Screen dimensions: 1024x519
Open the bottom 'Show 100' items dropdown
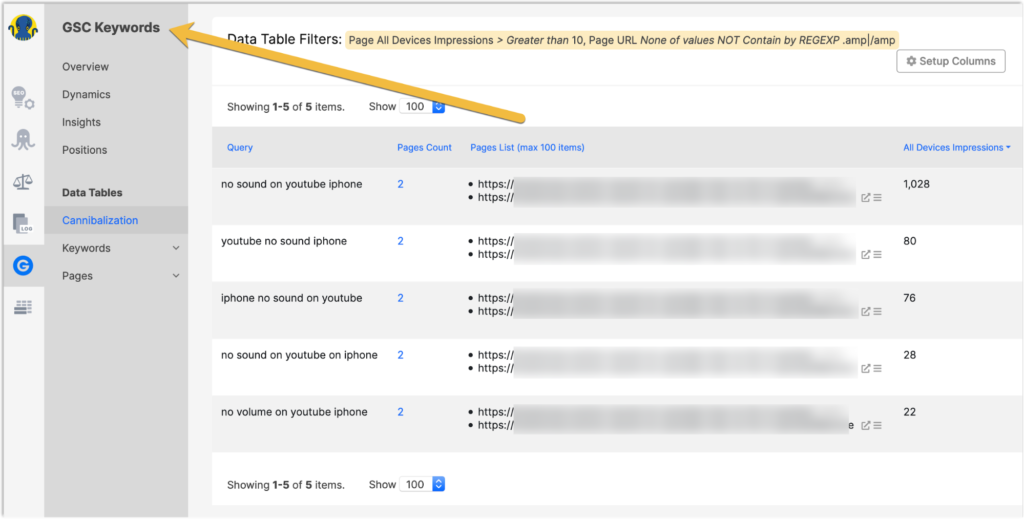click(422, 484)
